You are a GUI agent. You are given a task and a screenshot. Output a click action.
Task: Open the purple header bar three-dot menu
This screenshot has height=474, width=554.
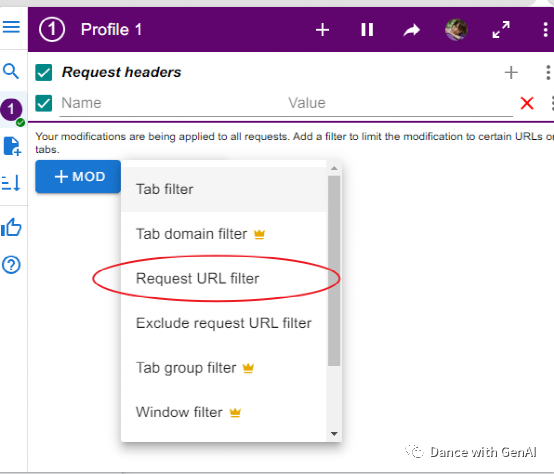coord(546,30)
